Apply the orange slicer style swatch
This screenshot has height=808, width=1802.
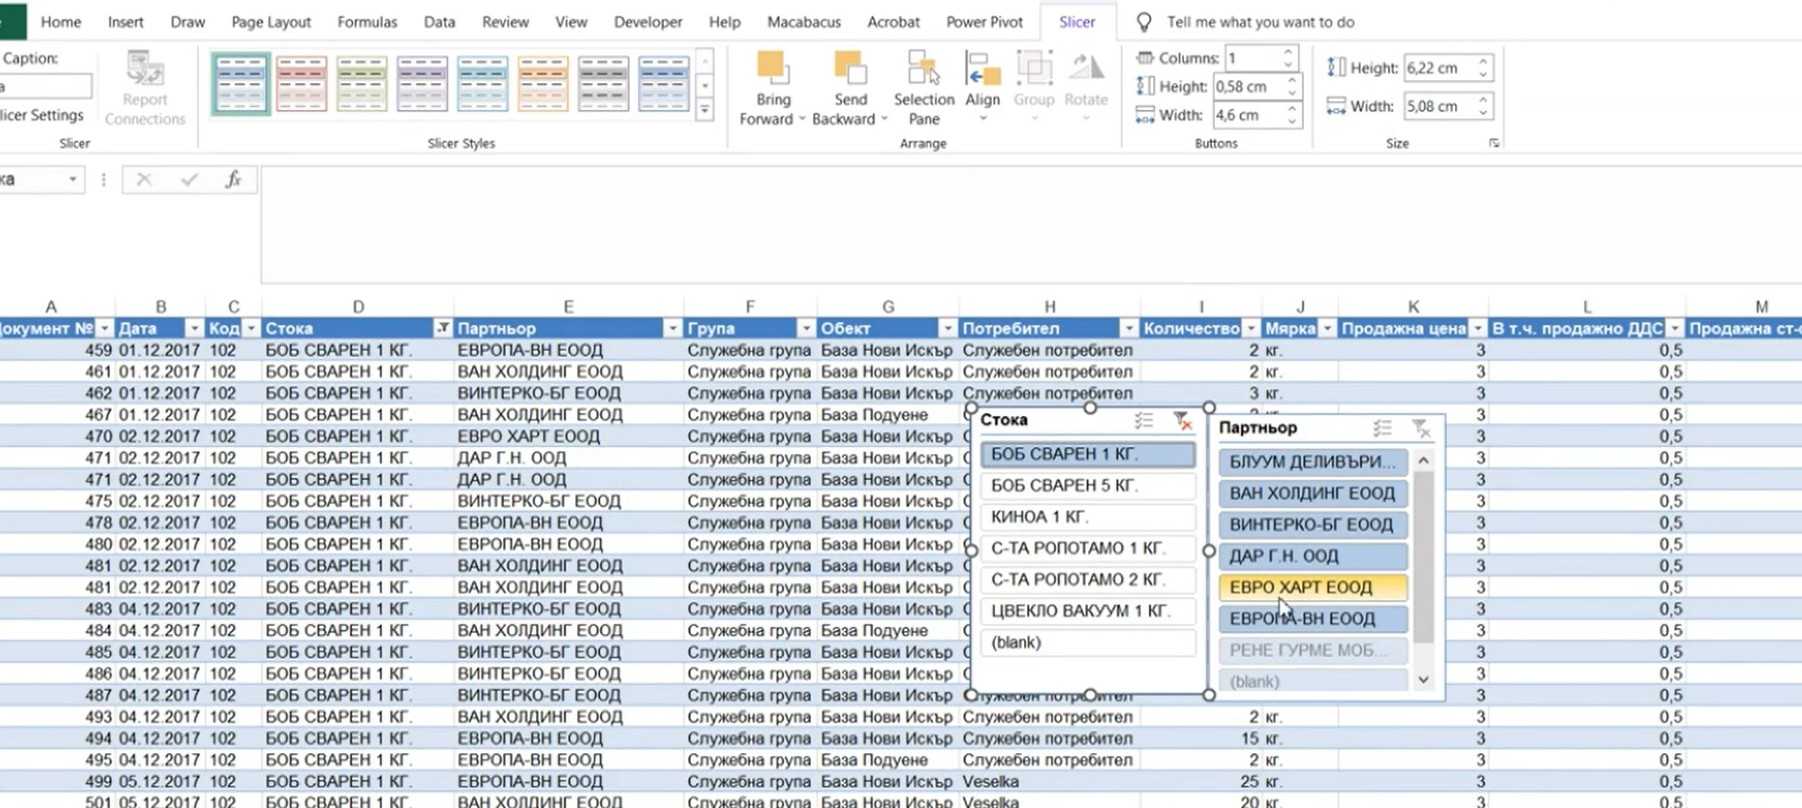pyautogui.click(x=542, y=84)
